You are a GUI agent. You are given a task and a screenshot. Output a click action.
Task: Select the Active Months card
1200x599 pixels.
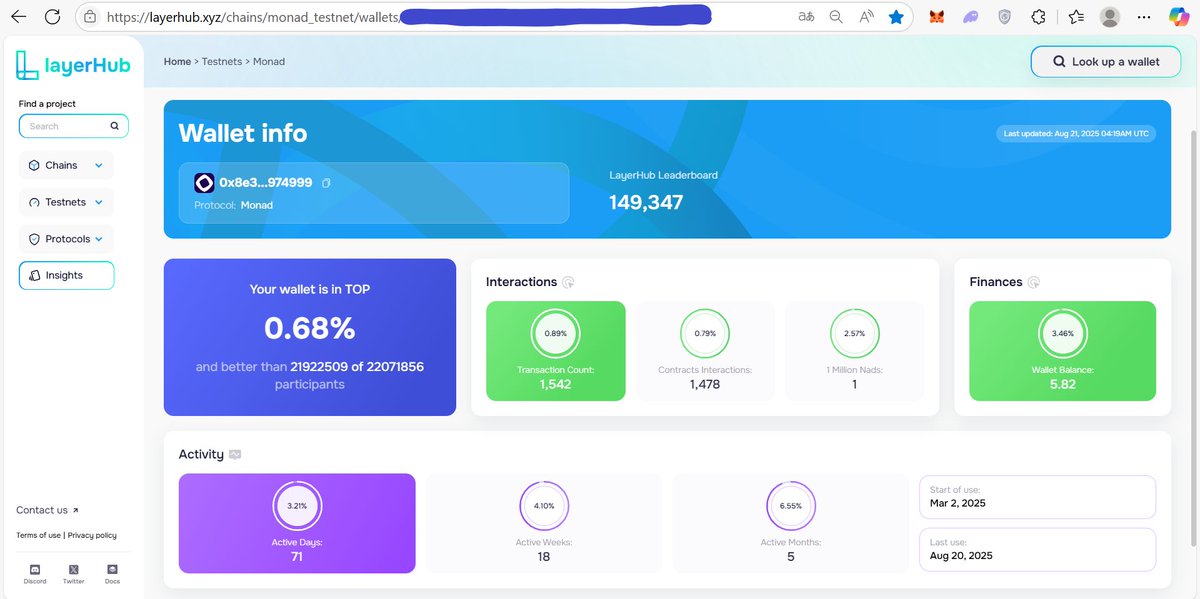(790, 523)
